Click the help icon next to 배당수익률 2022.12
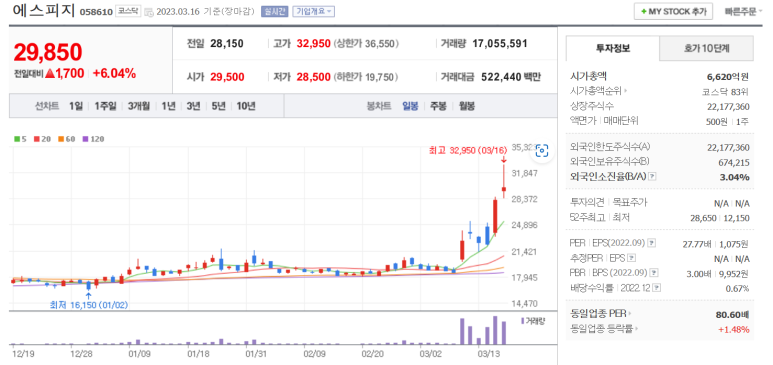773x365 pixels. (657, 288)
